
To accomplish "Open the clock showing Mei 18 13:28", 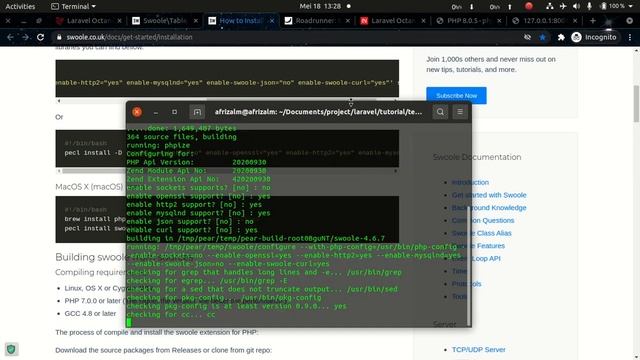I will [x=320, y=7].
